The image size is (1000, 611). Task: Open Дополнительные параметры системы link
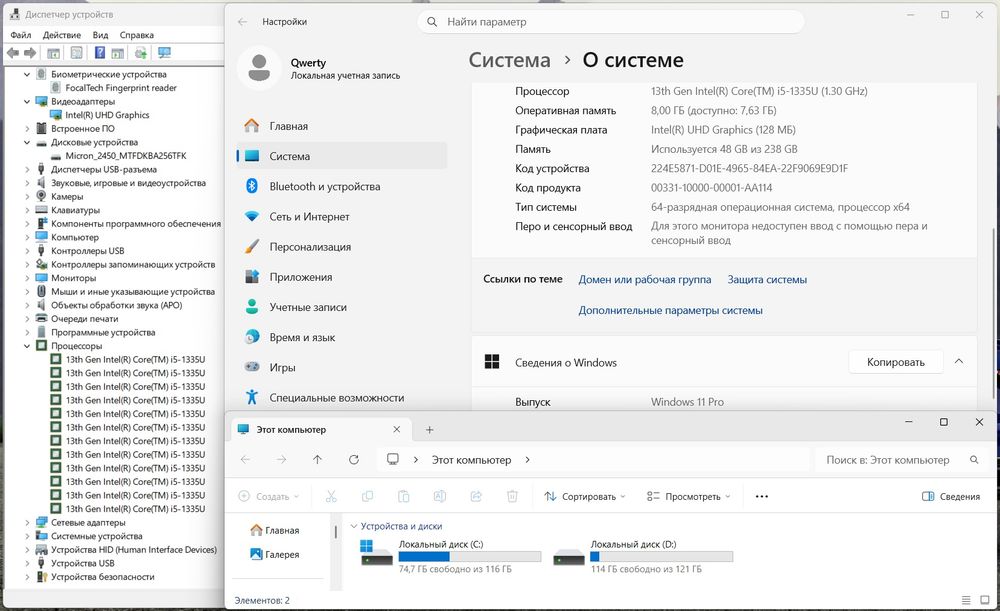point(670,311)
